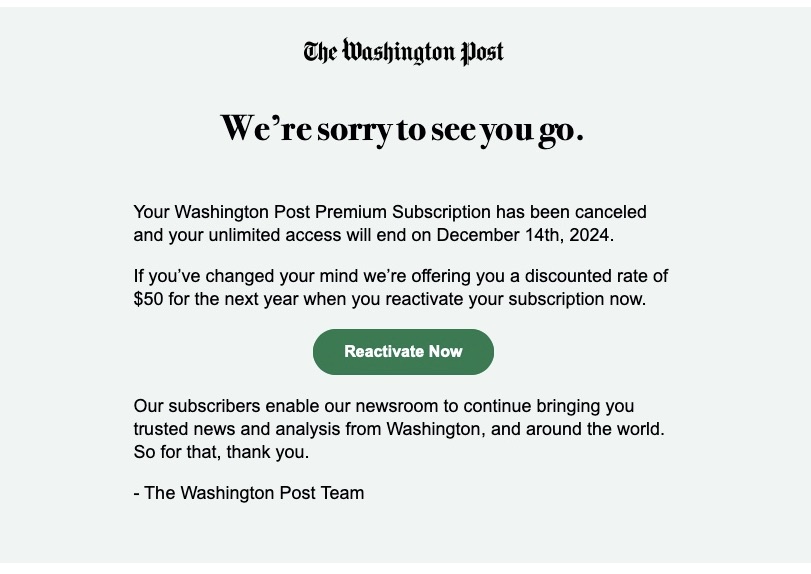The height and width of the screenshot is (574, 811).
Task: Click "Your Washington Post" opening paragraph text
Action: tap(222, 212)
